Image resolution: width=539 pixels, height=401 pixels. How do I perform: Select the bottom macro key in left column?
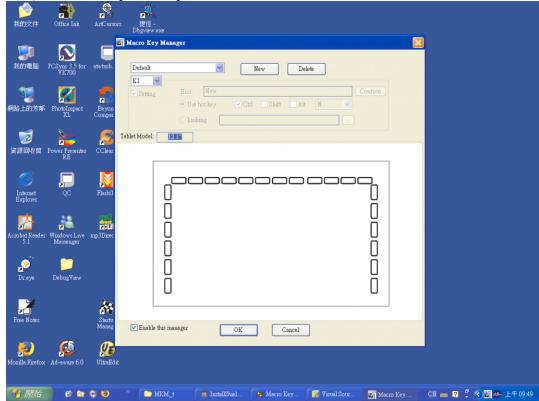pos(168,286)
